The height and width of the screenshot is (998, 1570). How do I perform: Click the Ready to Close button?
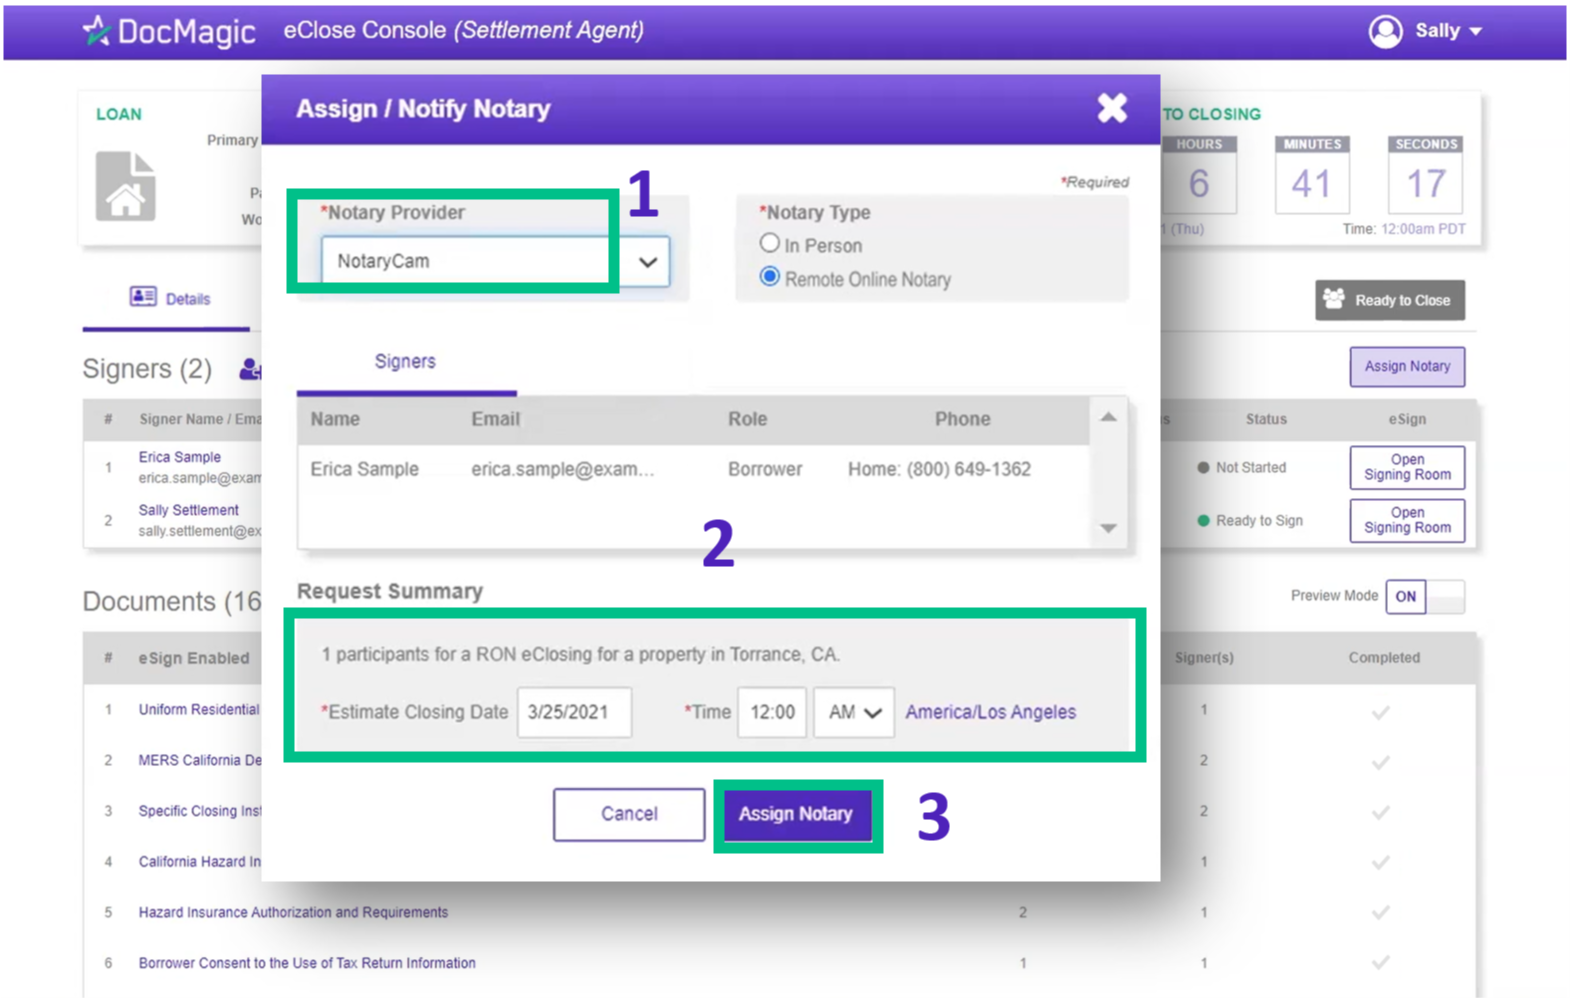point(1389,300)
